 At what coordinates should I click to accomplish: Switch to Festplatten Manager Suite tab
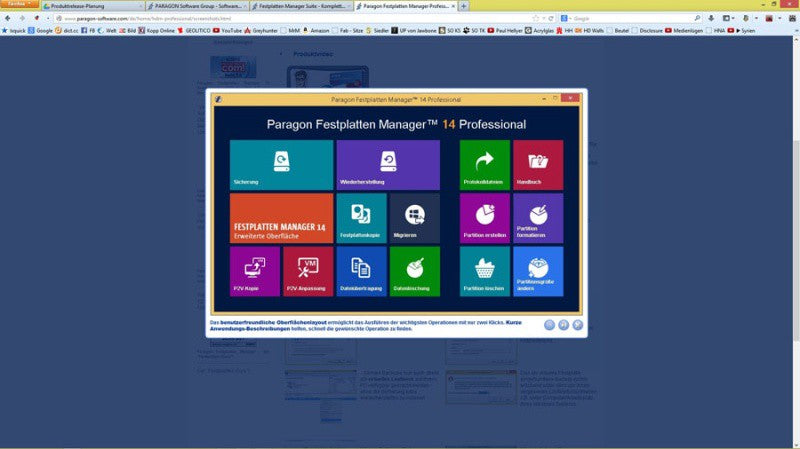[301, 6]
